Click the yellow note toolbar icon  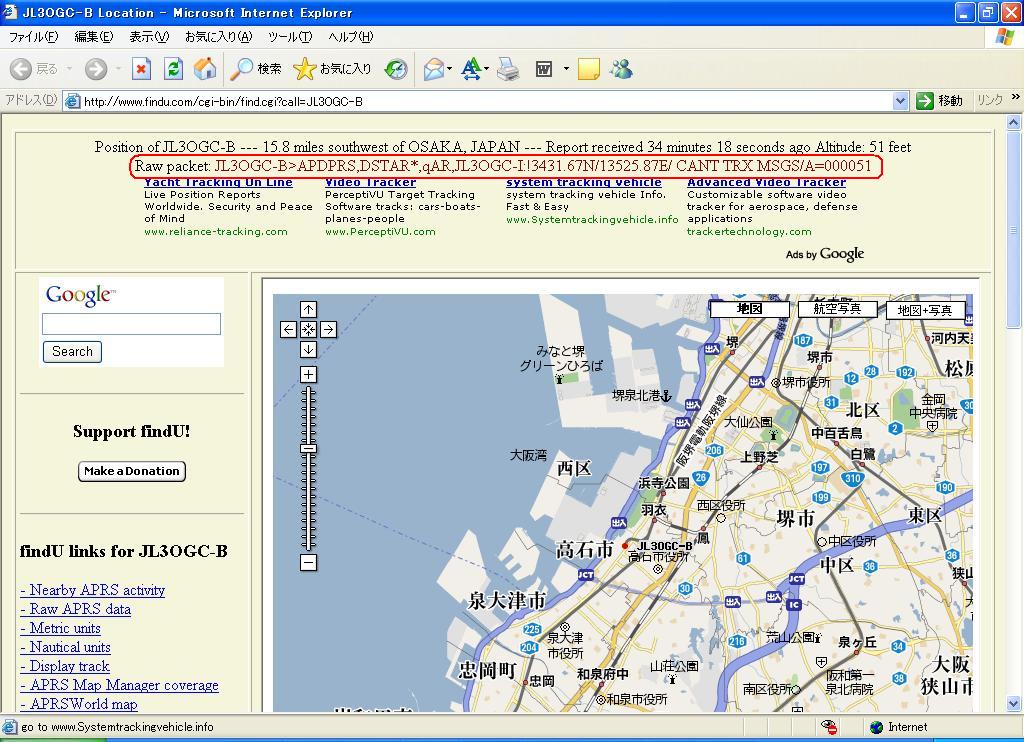[588, 69]
